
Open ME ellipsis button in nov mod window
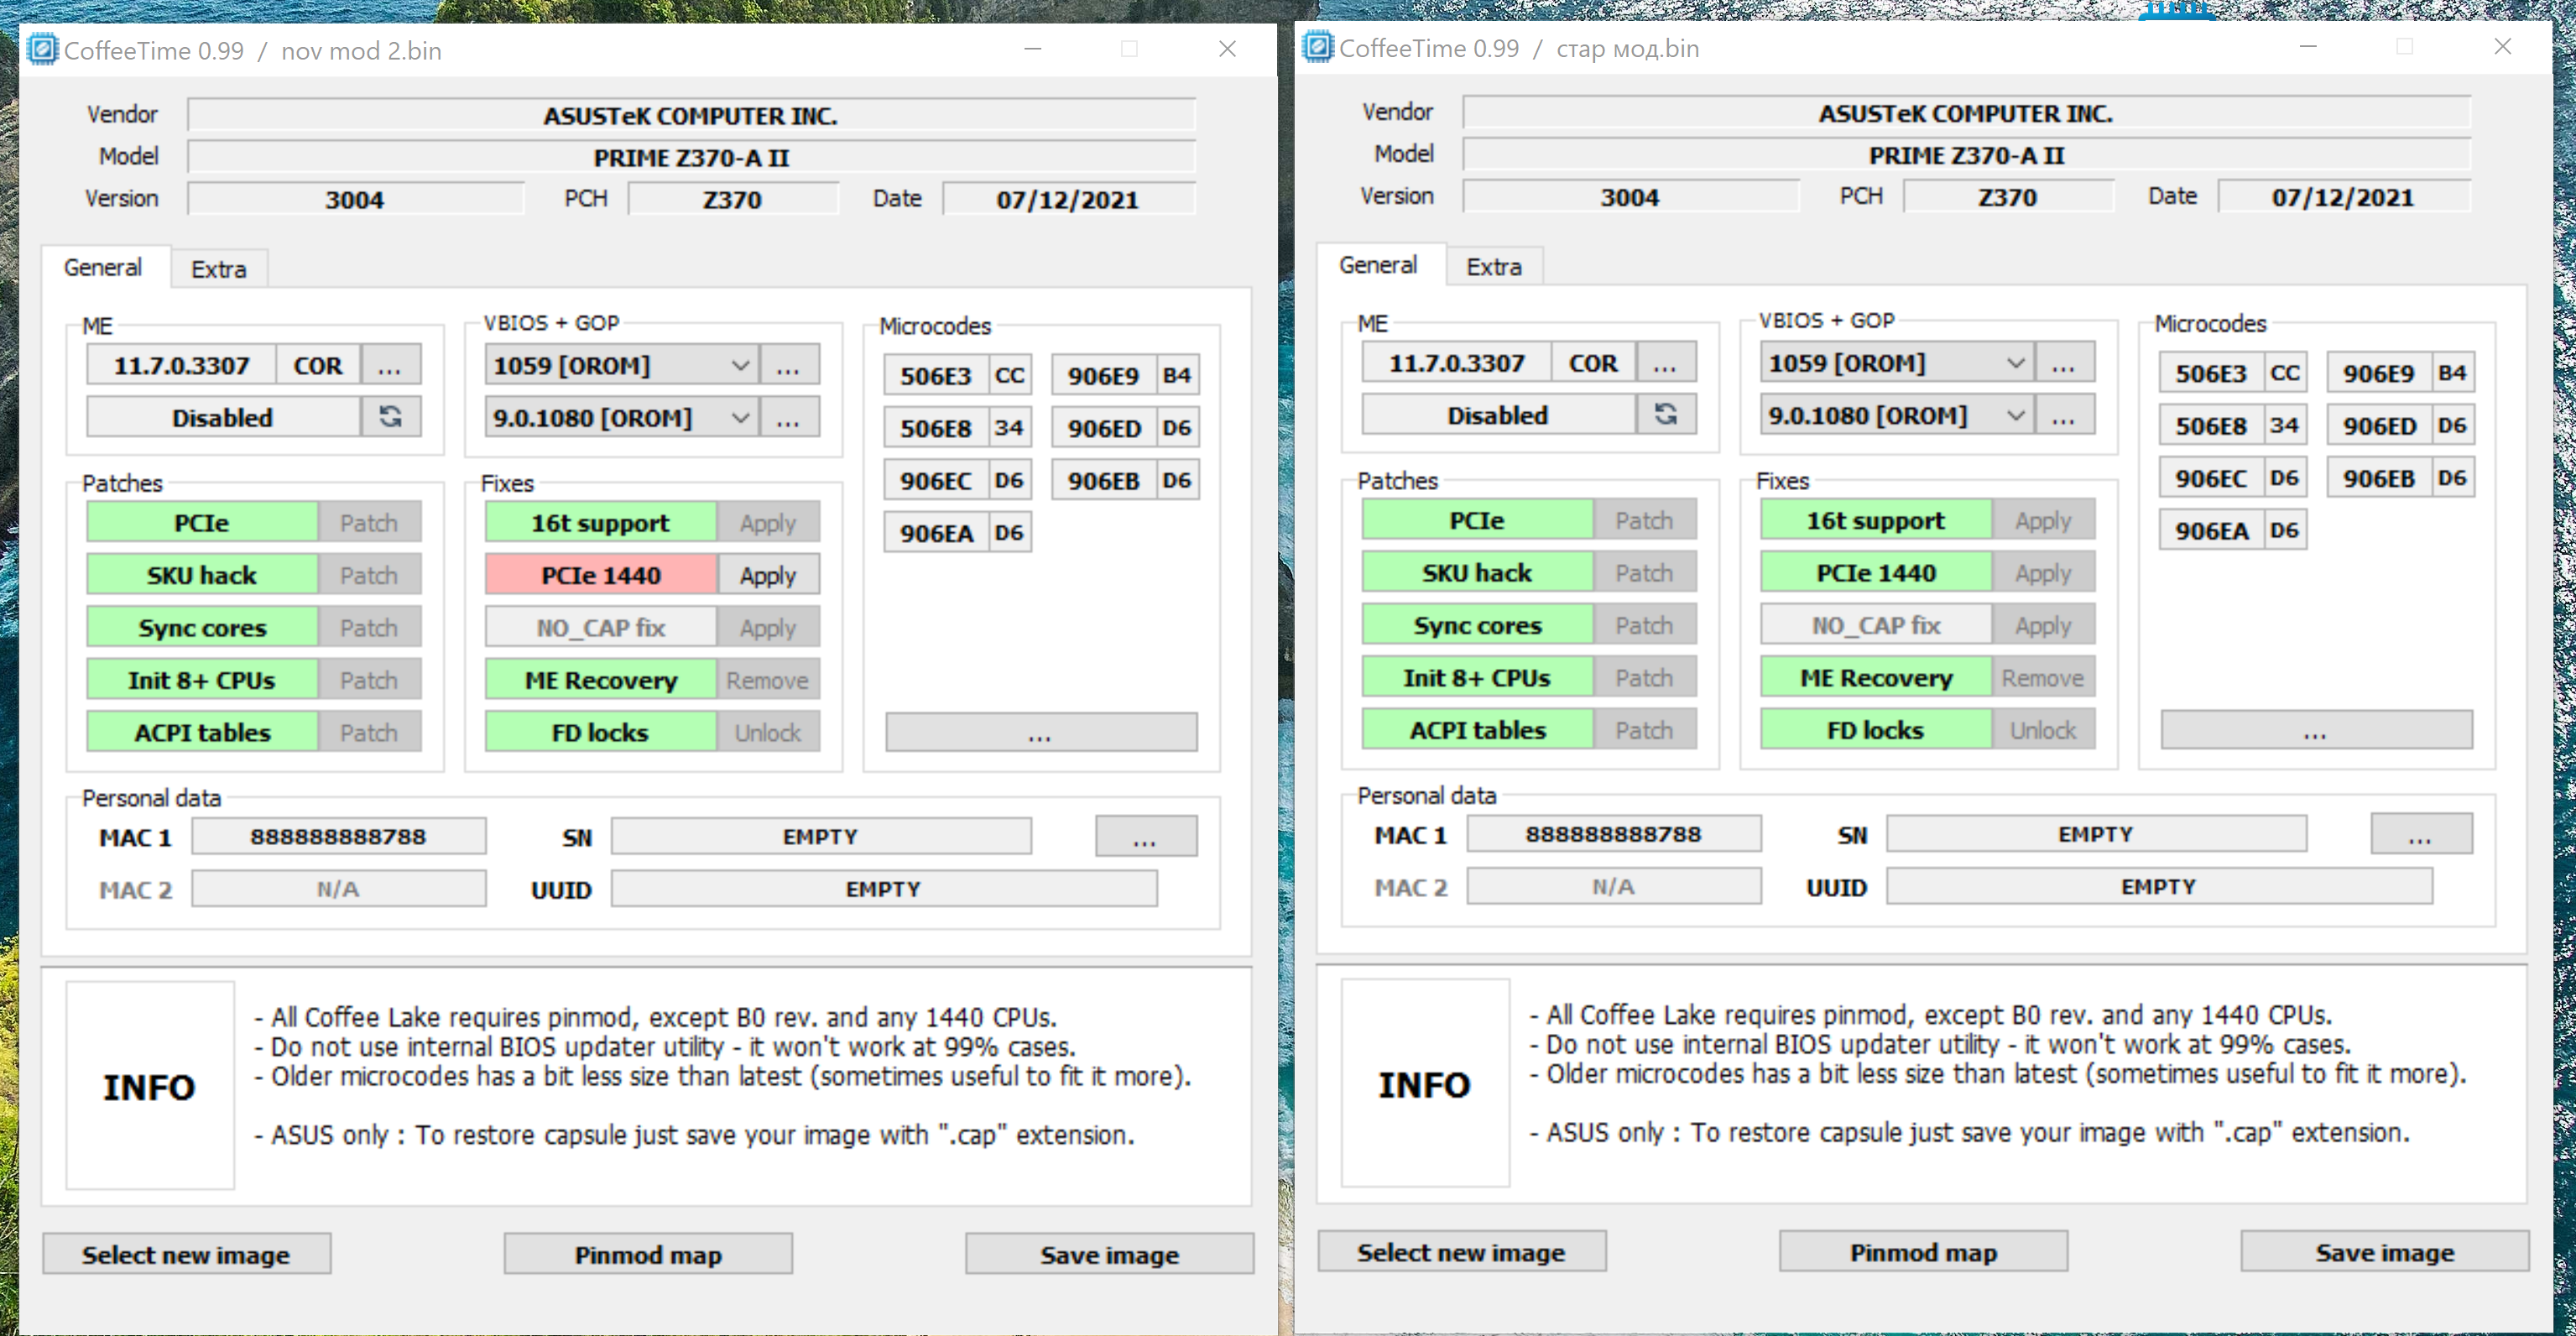coord(390,366)
